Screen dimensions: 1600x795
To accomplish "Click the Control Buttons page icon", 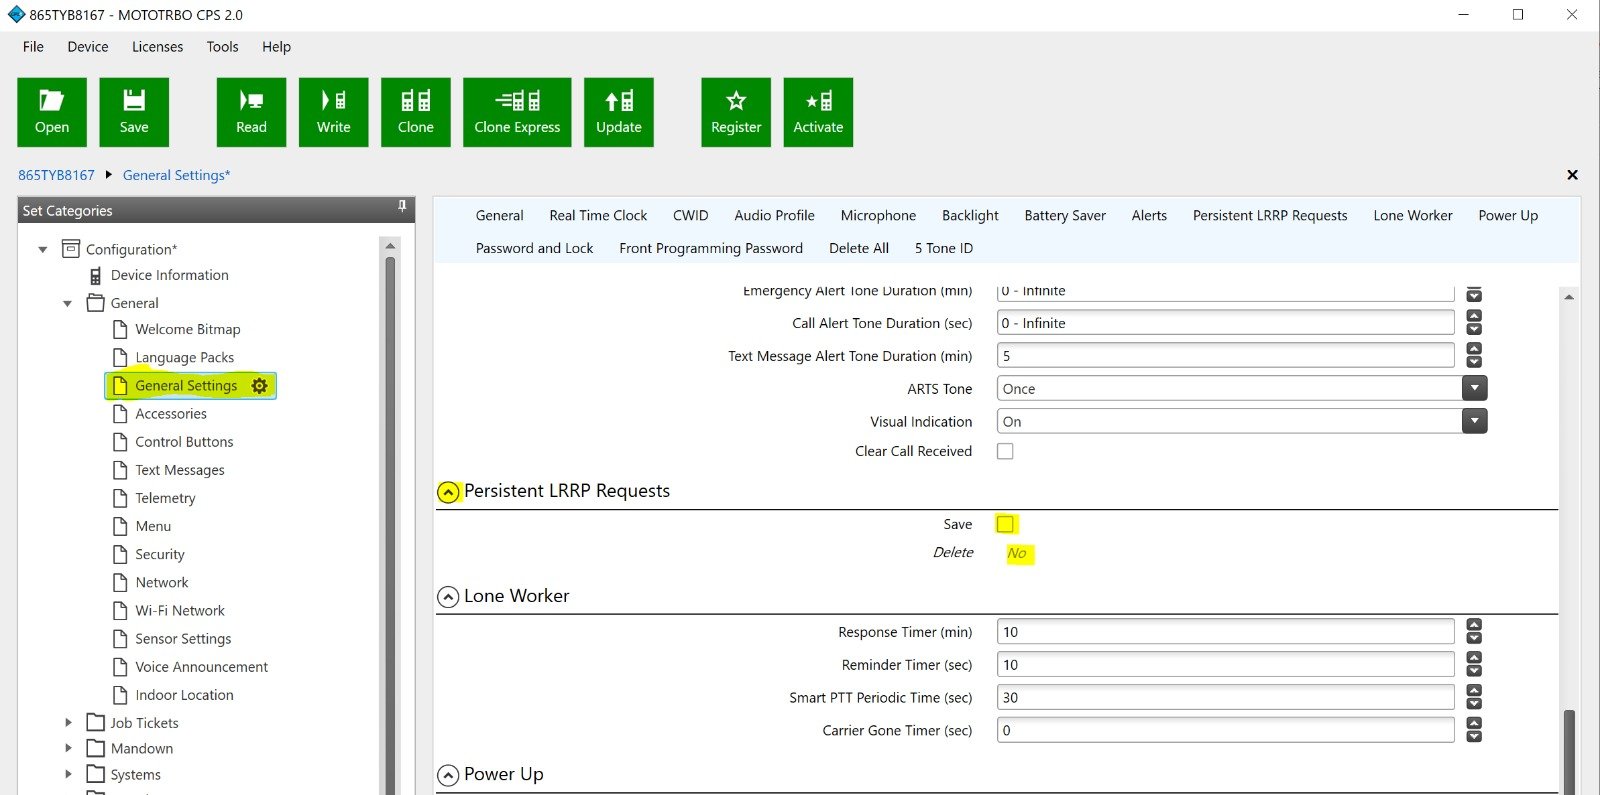I will pos(120,441).
